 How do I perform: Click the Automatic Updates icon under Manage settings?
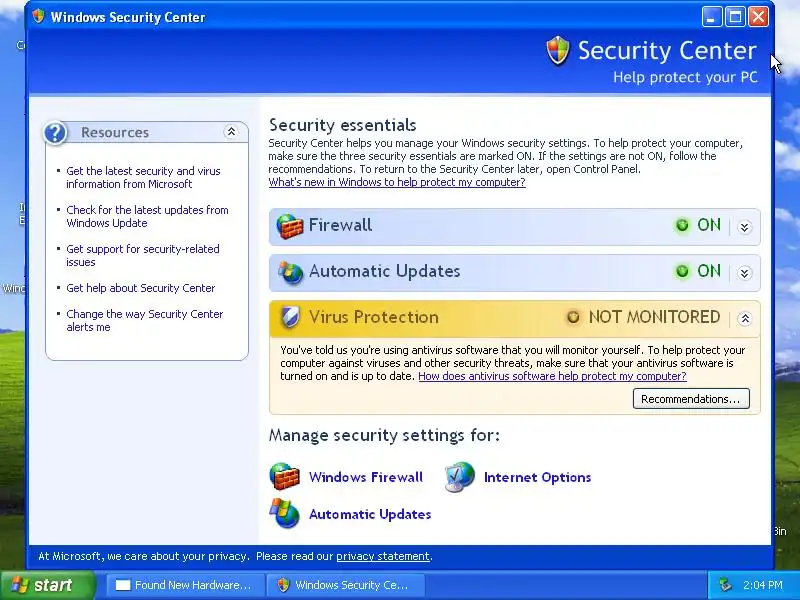pos(284,513)
